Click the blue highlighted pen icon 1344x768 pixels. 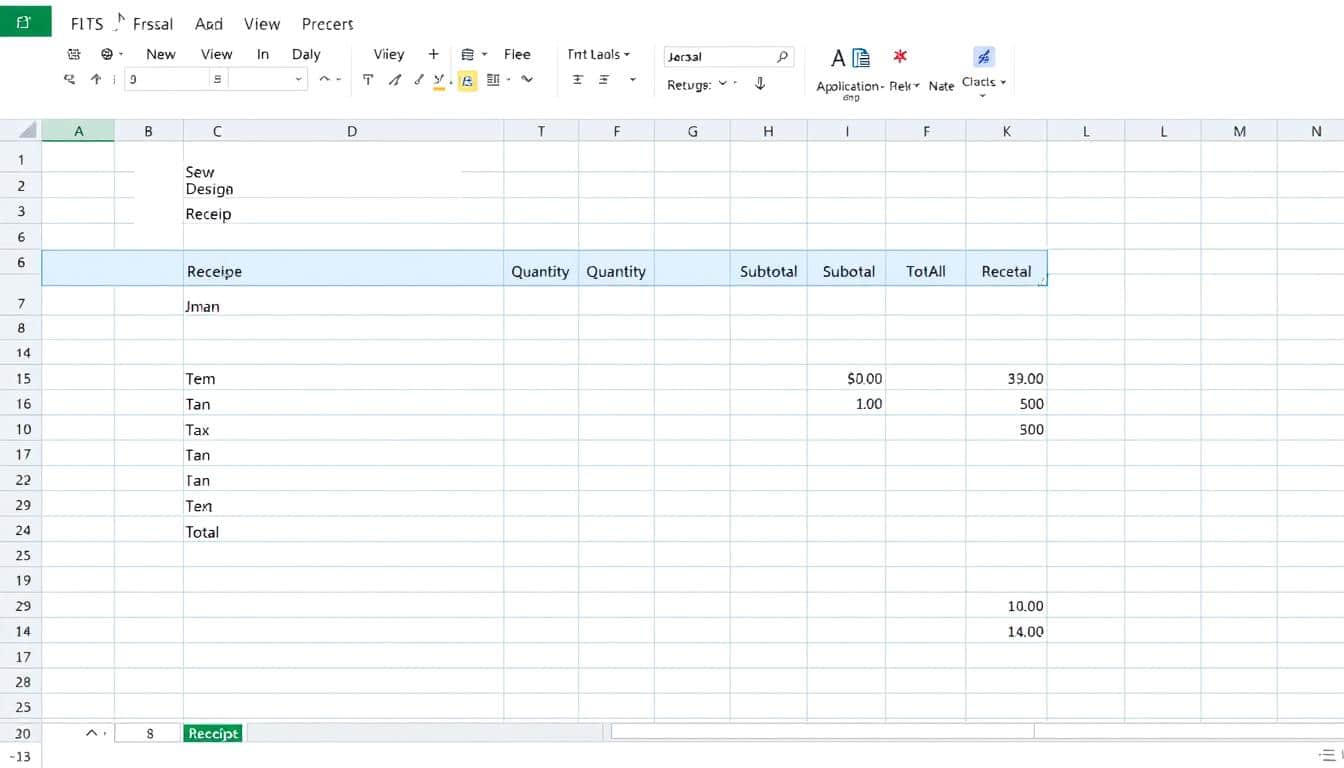(x=984, y=57)
